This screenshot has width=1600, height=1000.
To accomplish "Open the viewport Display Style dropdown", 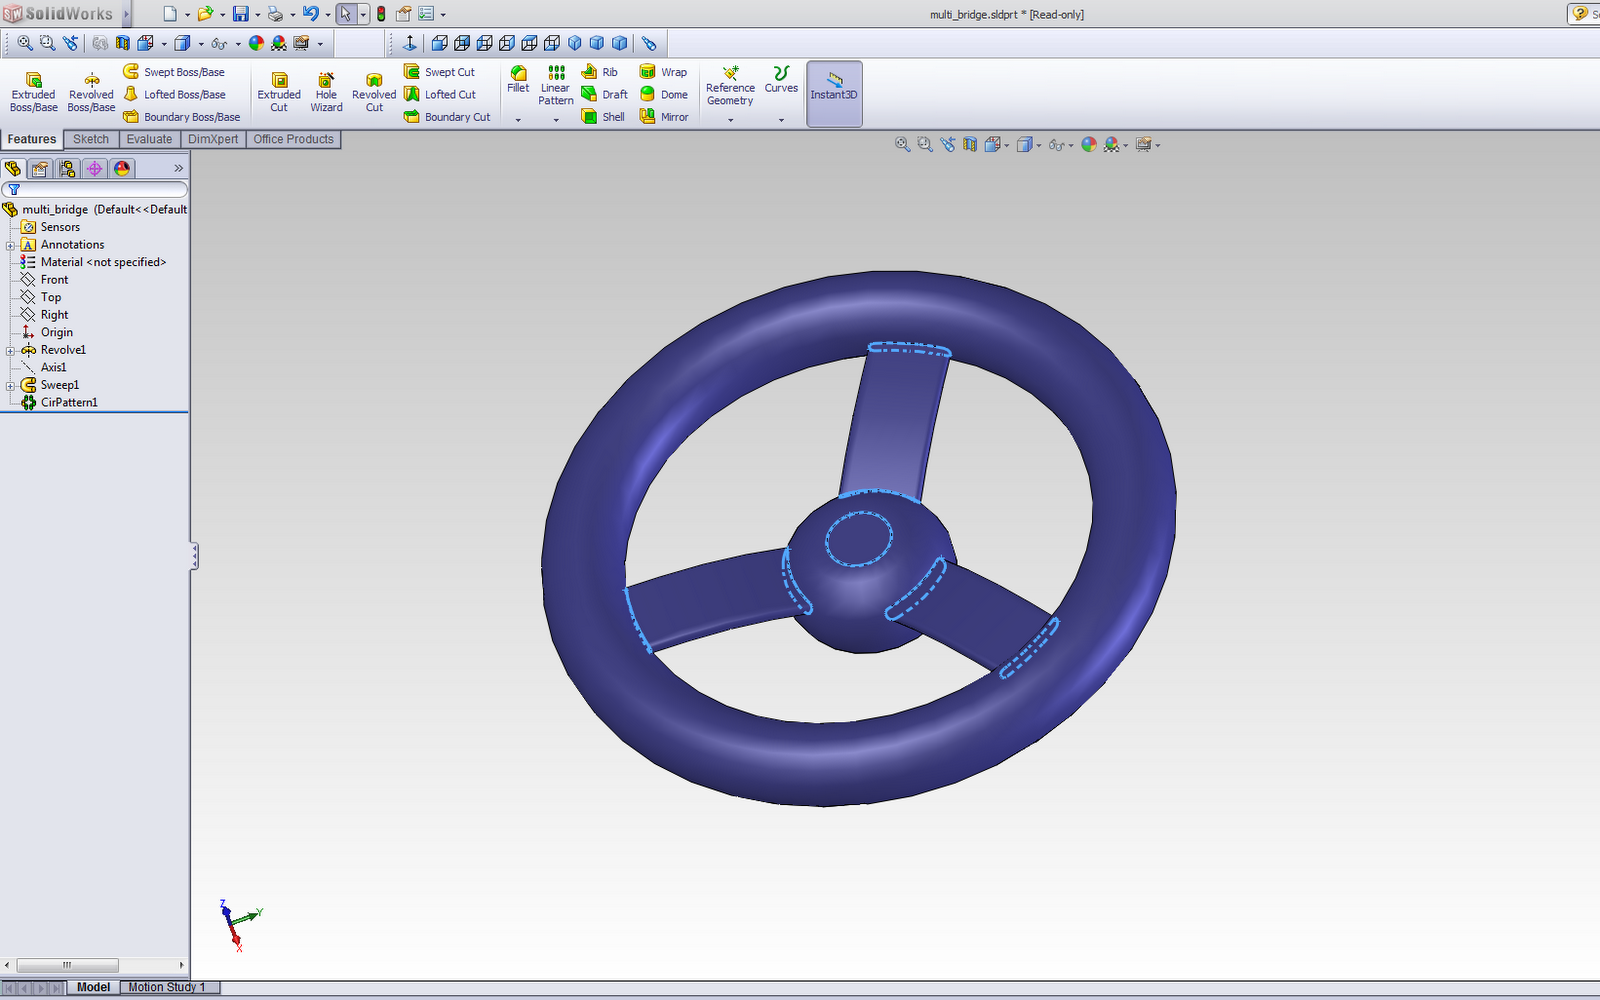I will coord(1039,146).
